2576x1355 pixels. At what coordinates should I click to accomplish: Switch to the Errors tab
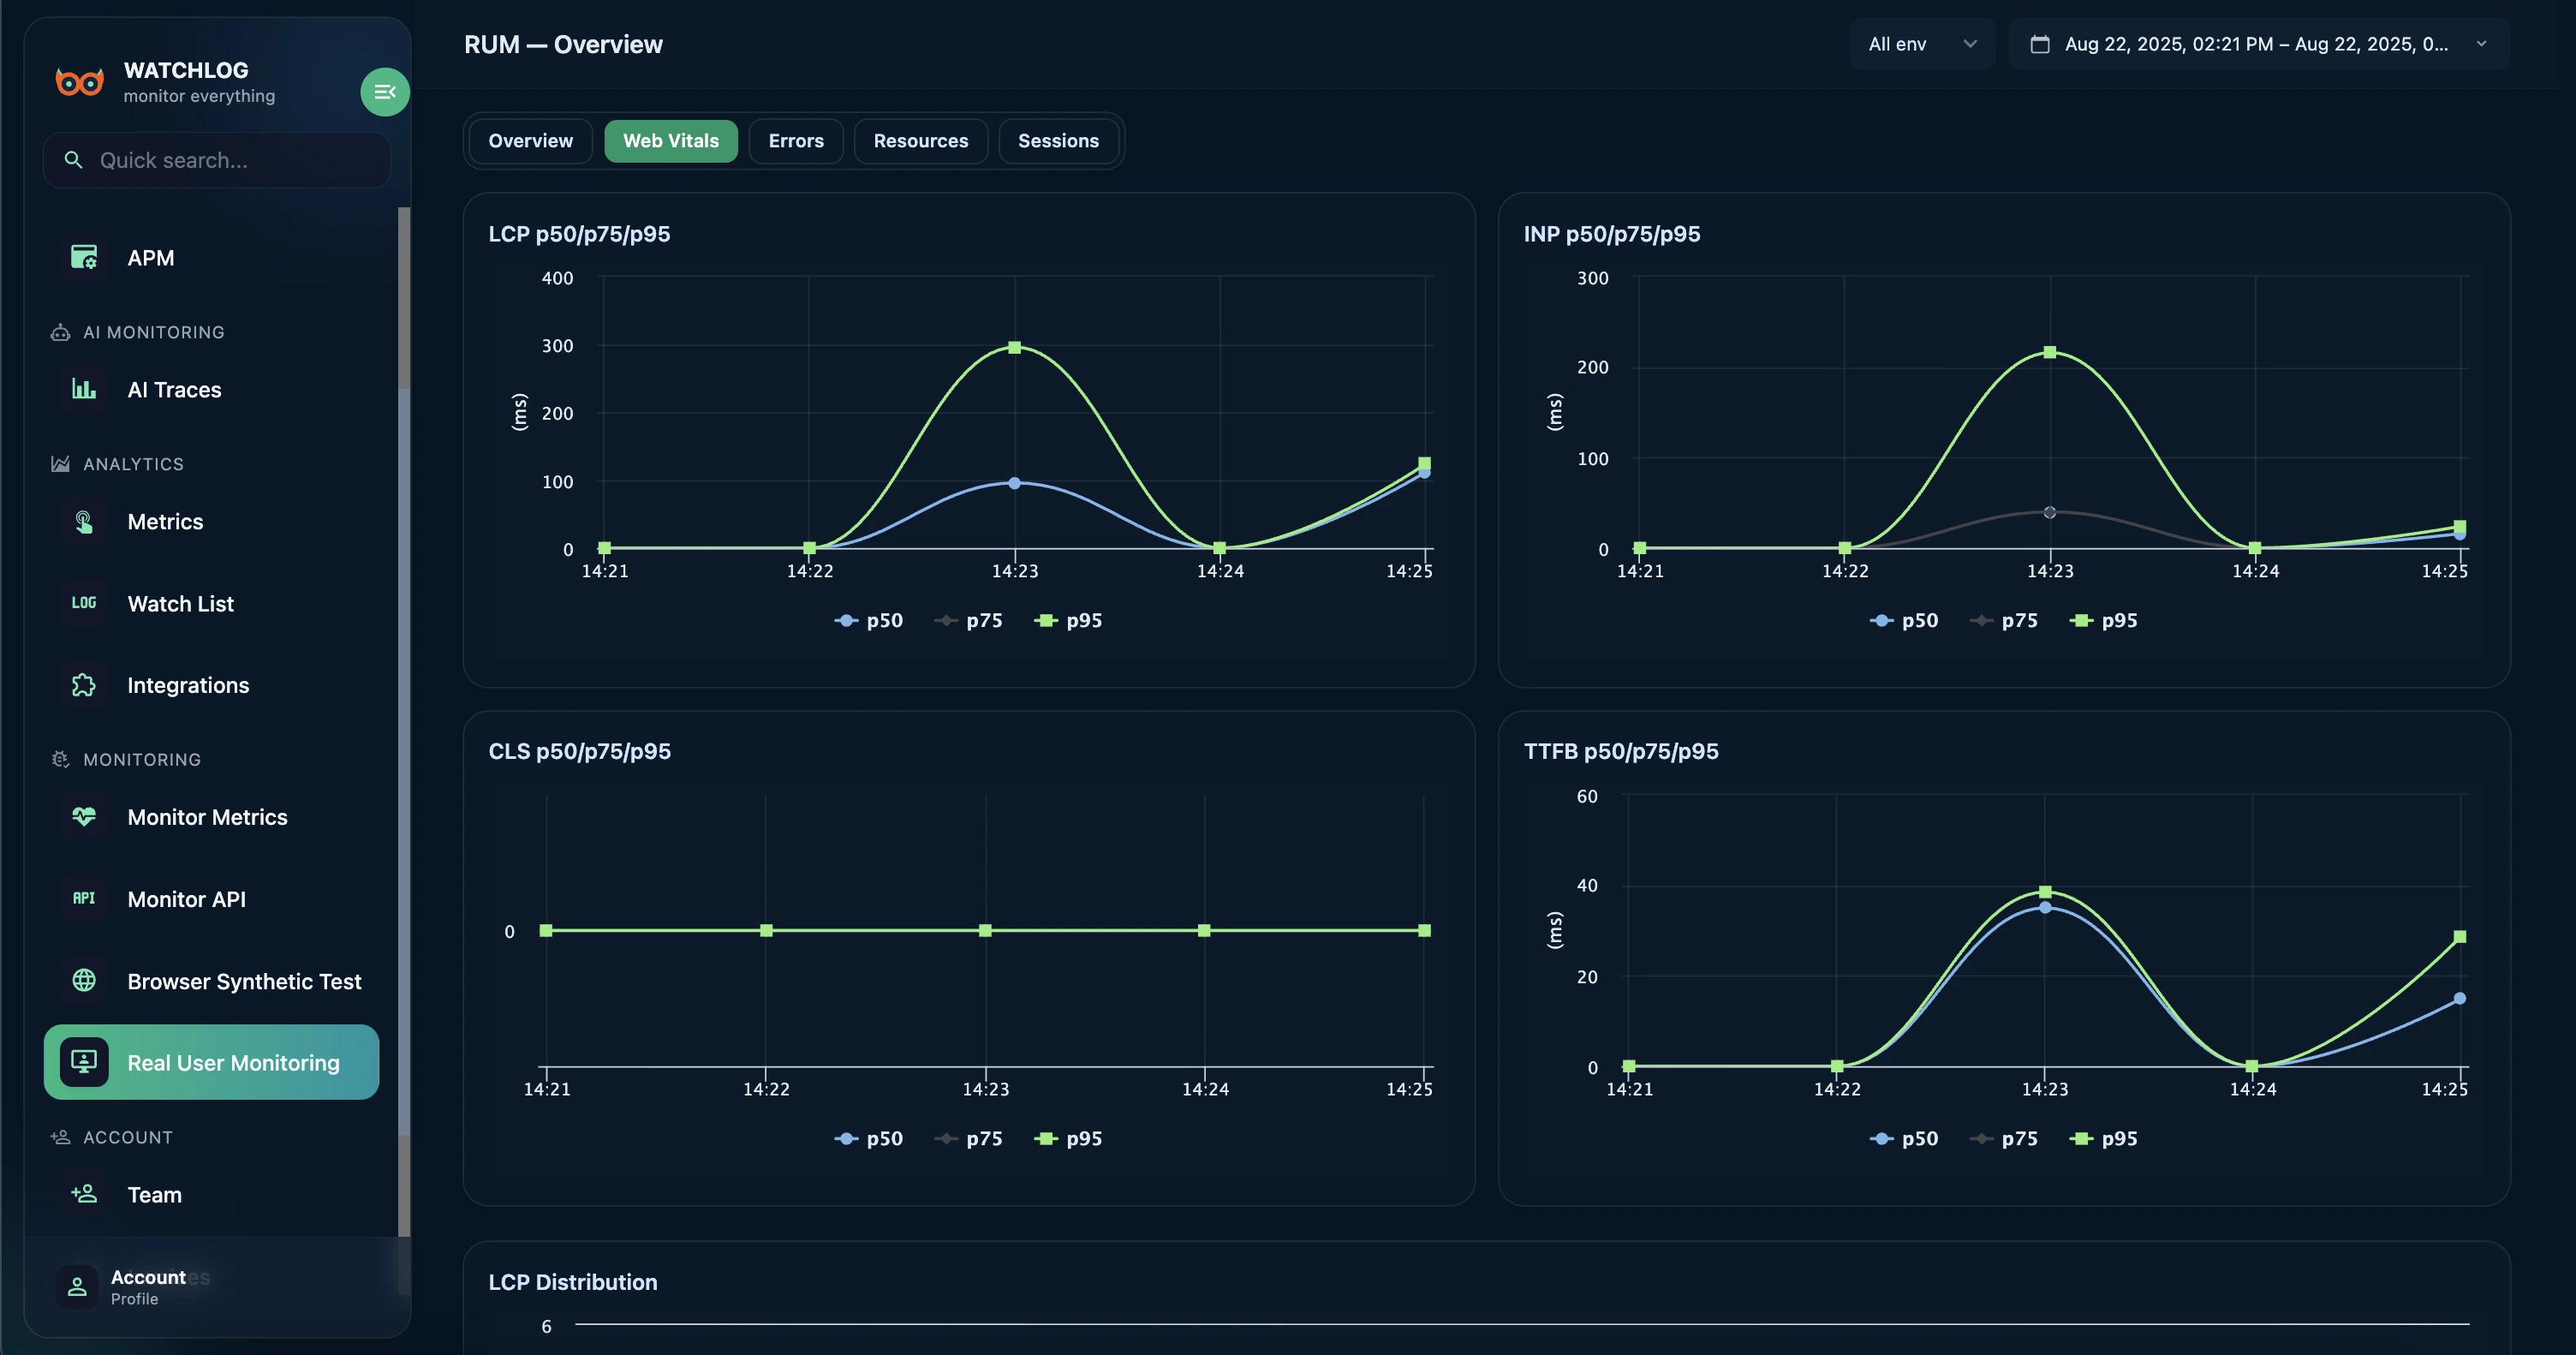click(796, 141)
